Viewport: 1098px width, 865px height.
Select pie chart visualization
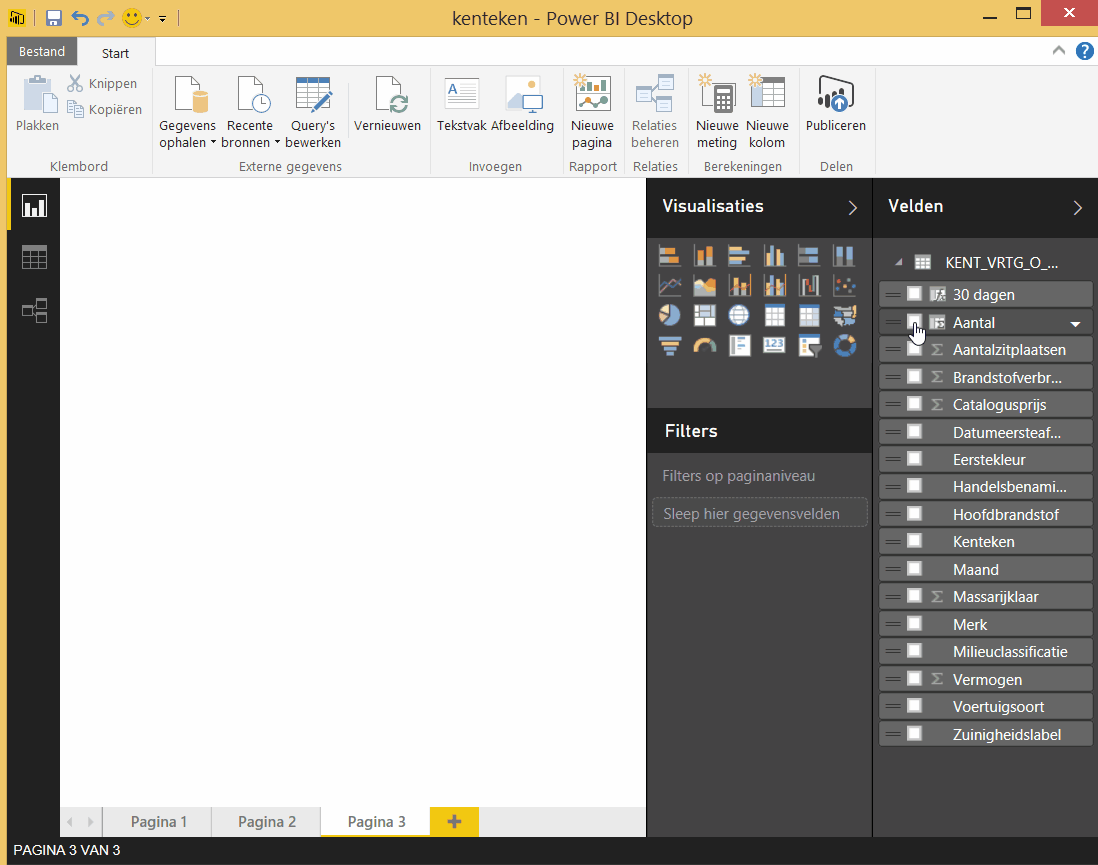(669, 315)
